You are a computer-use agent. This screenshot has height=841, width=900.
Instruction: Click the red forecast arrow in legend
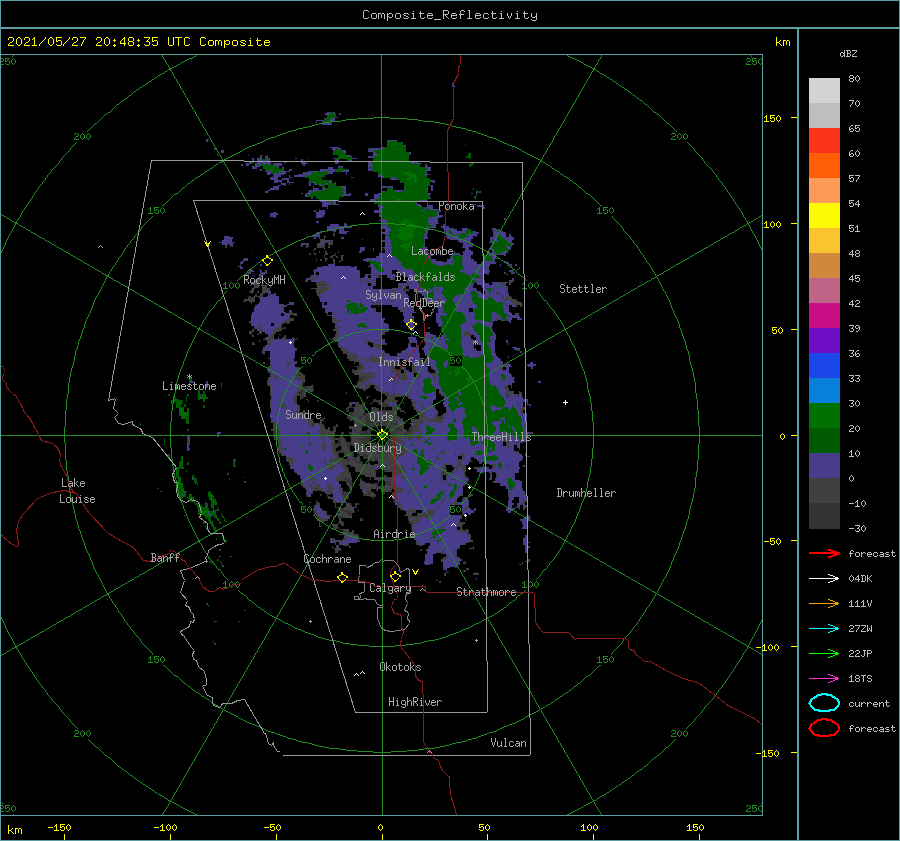tap(824, 553)
